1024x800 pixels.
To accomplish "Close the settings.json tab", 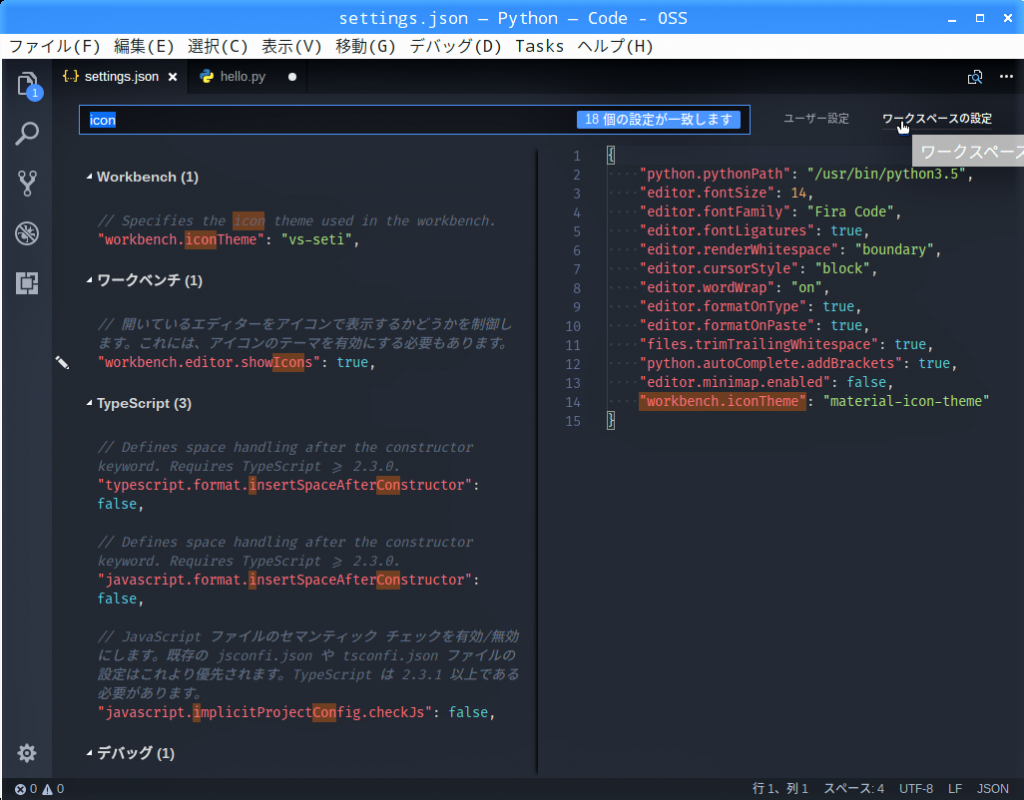I will tap(172, 77).
